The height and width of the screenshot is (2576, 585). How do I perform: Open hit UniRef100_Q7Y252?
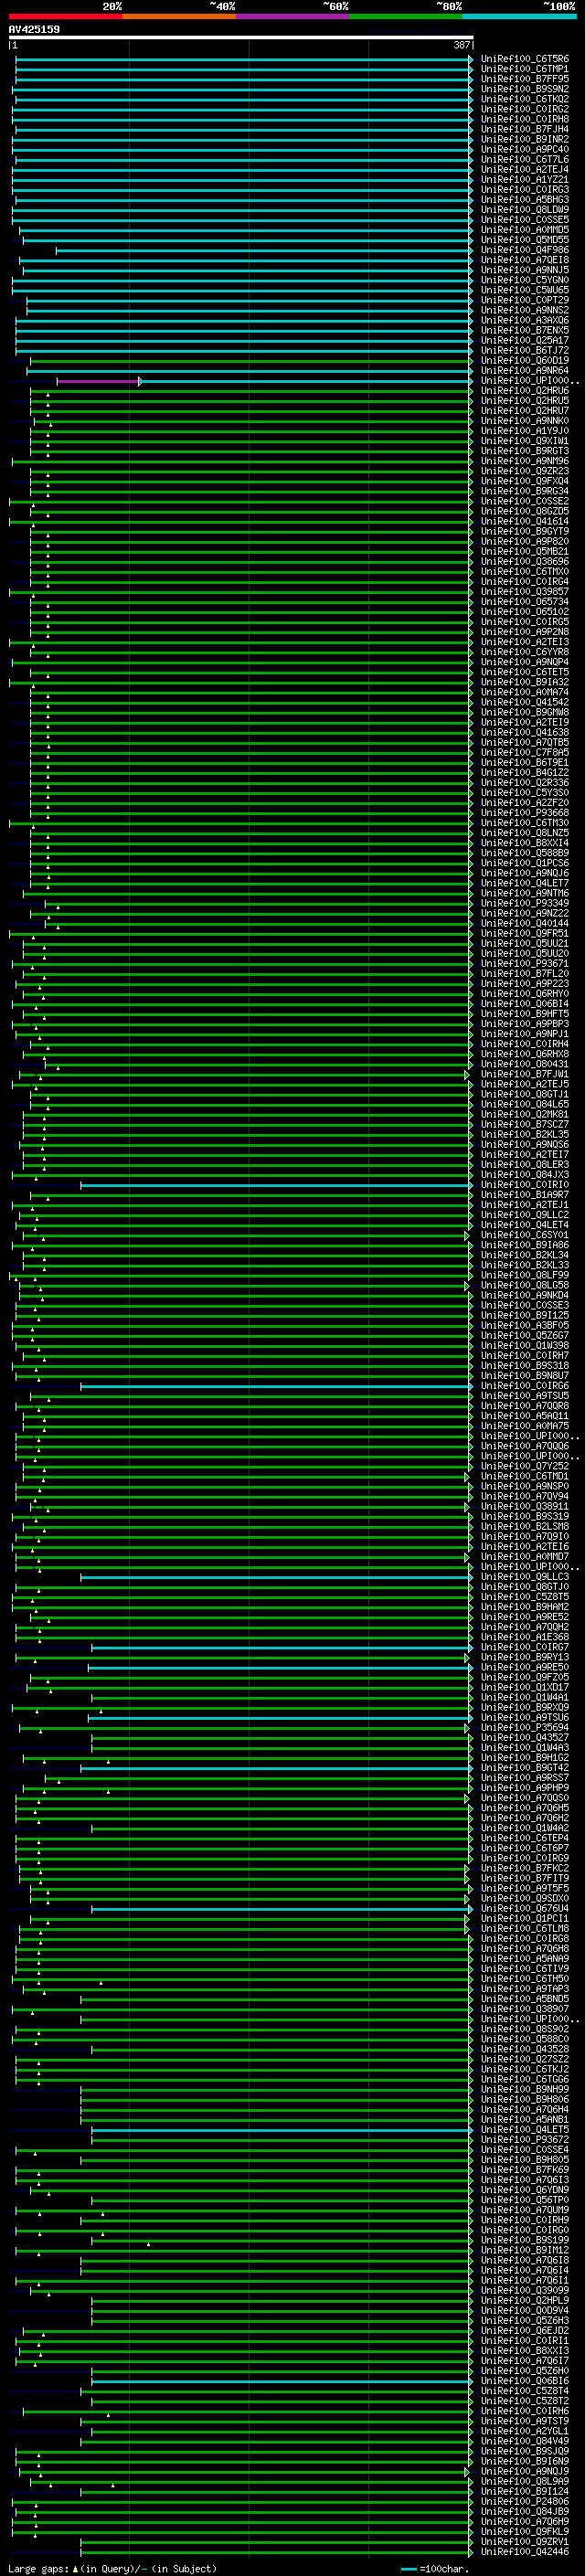click(525, 1466)
